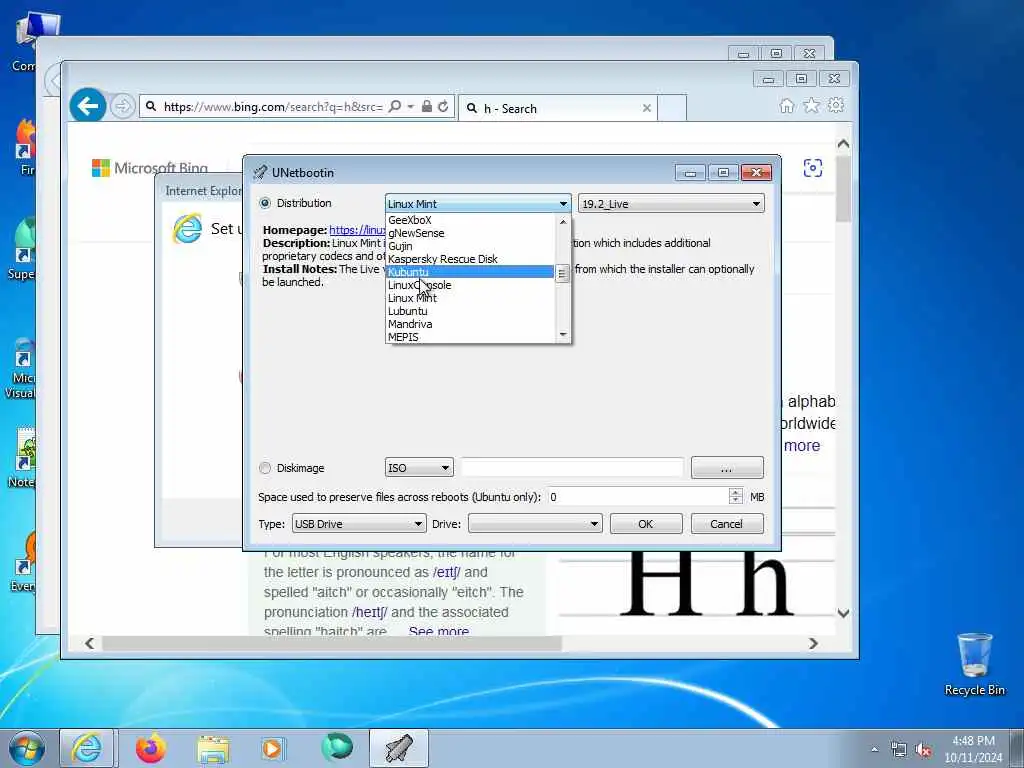Increase persistence space with up stepper arrow

pyautogui.click(x=735, y=492)
